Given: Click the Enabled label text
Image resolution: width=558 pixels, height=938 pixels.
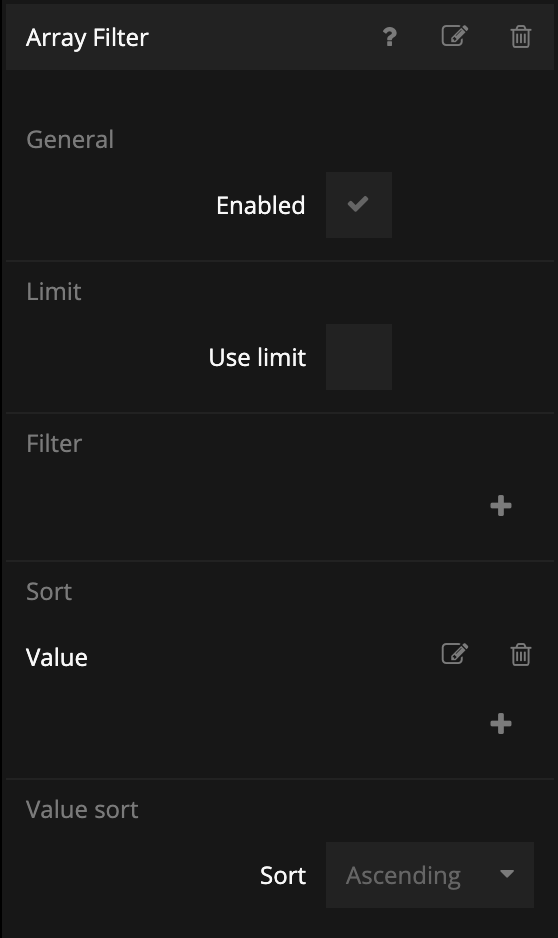Looking at the screenshot, I should click(x=261, y=205).
